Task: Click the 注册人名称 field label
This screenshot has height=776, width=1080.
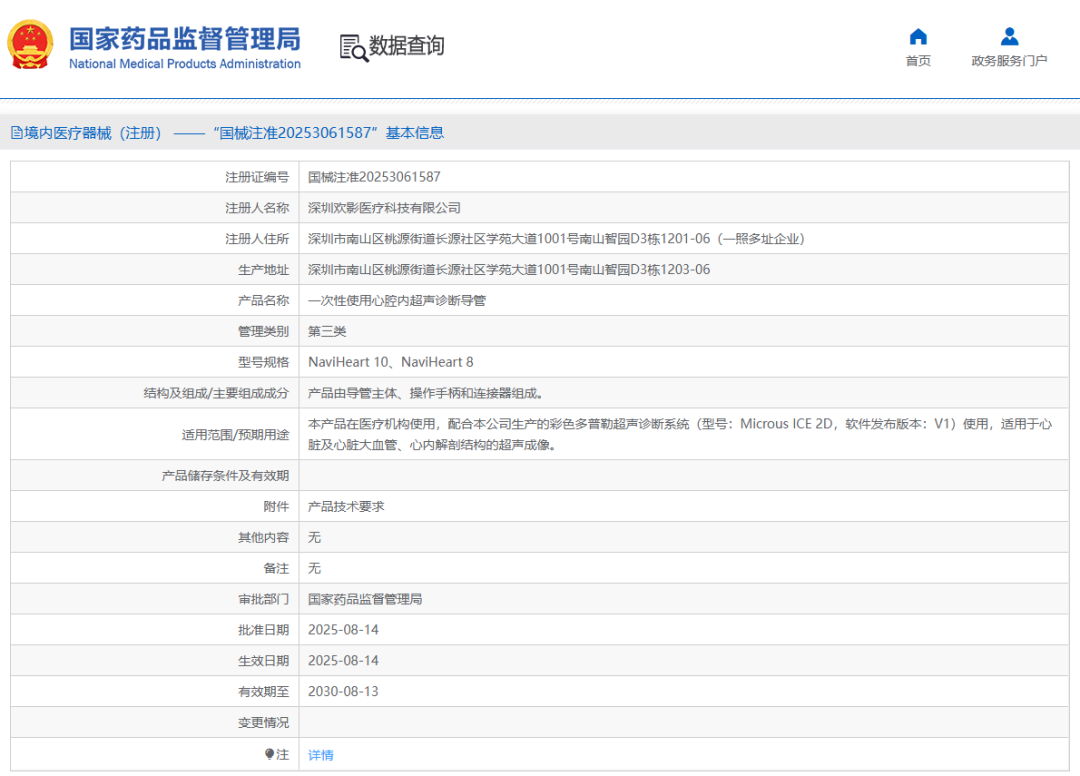Action: coord(257,208)
